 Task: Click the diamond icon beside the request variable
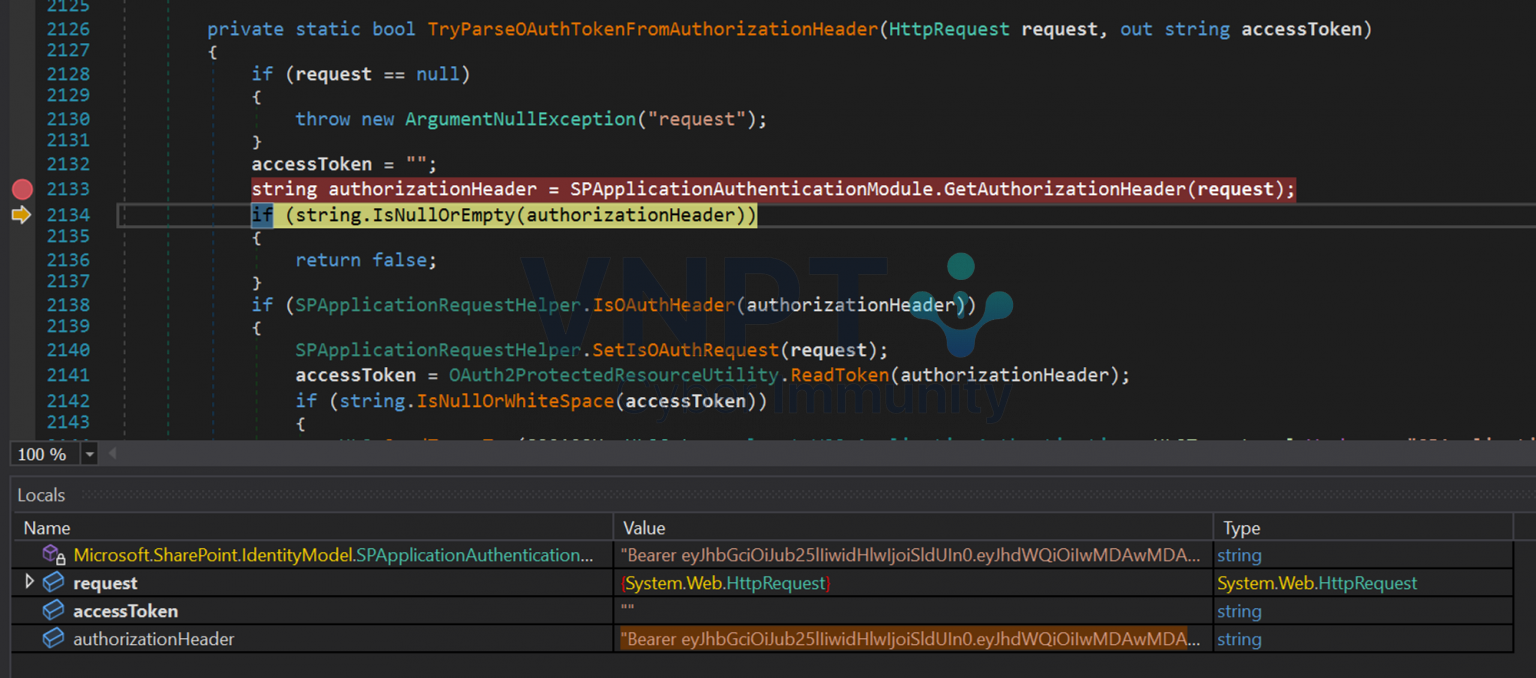pyautogui.click(x=53, y=582)
